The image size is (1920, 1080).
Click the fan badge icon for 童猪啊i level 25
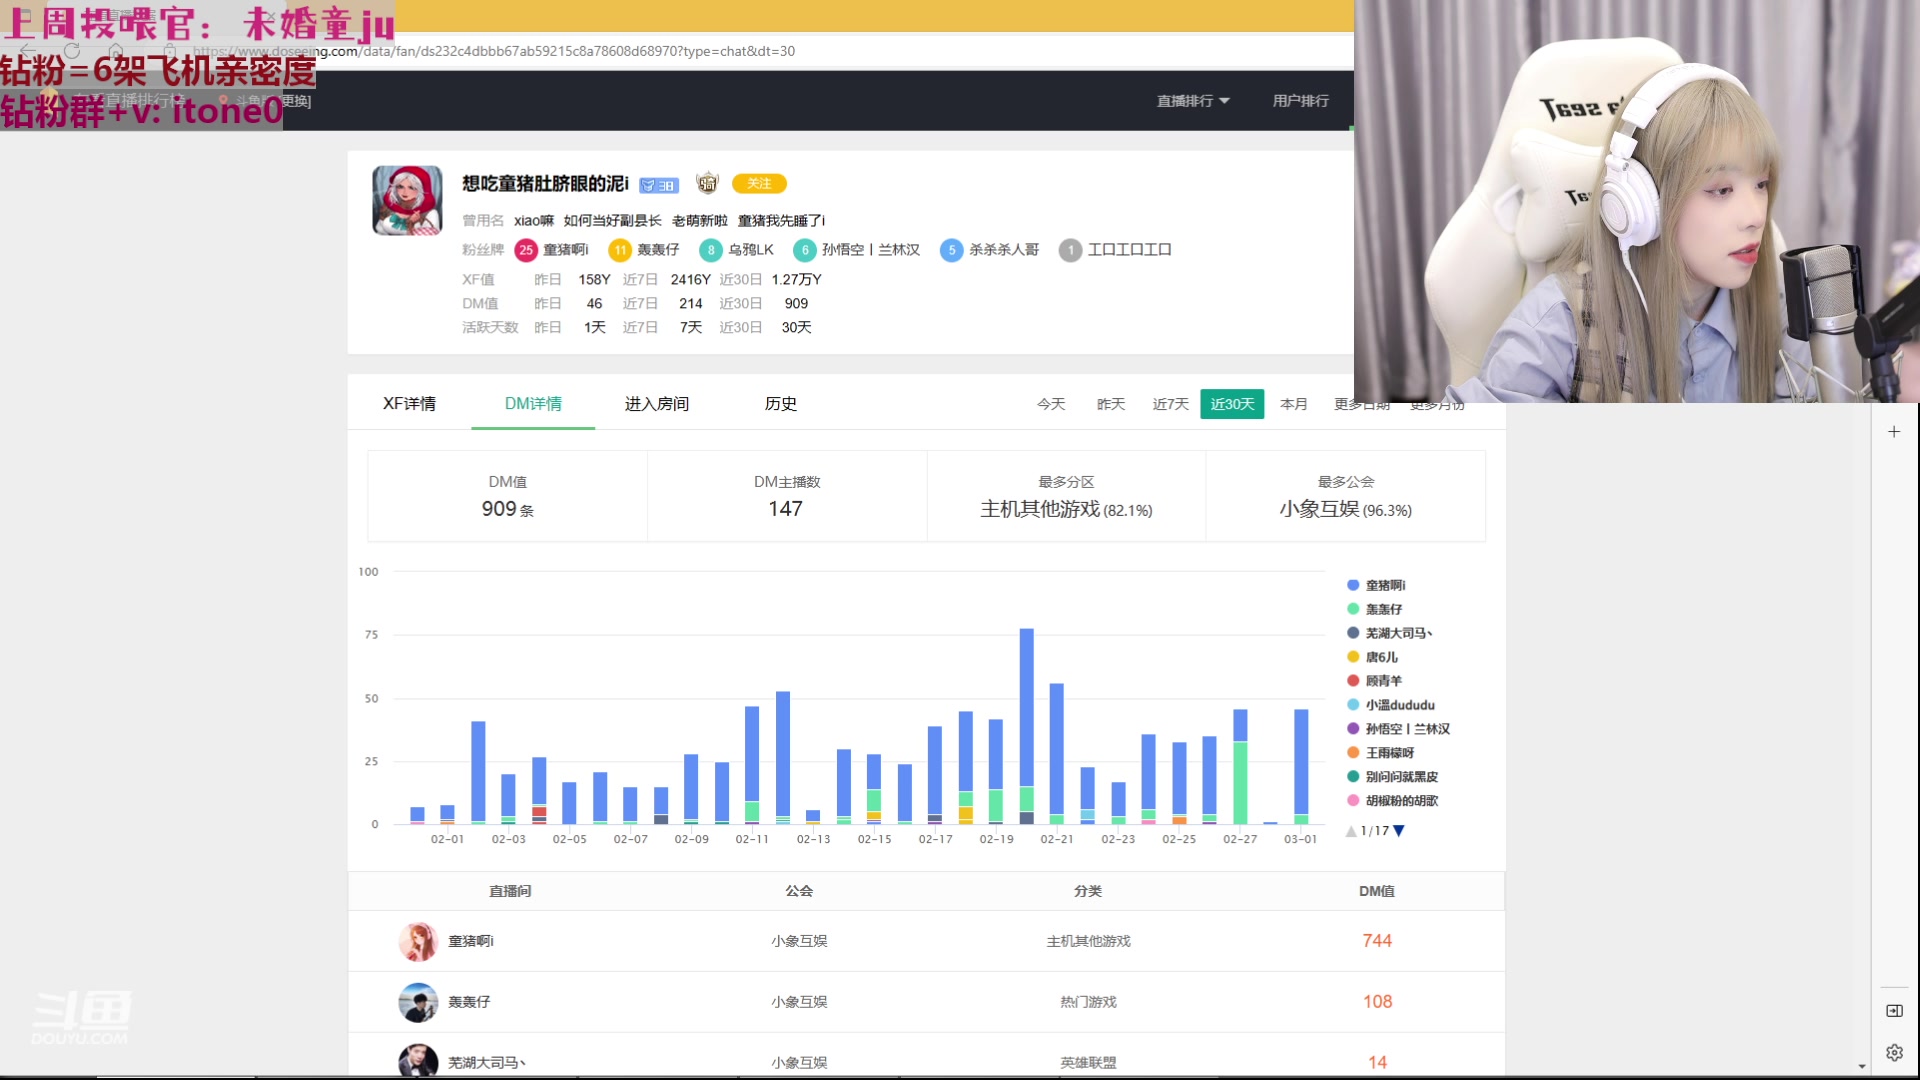(x=527, y=250)
